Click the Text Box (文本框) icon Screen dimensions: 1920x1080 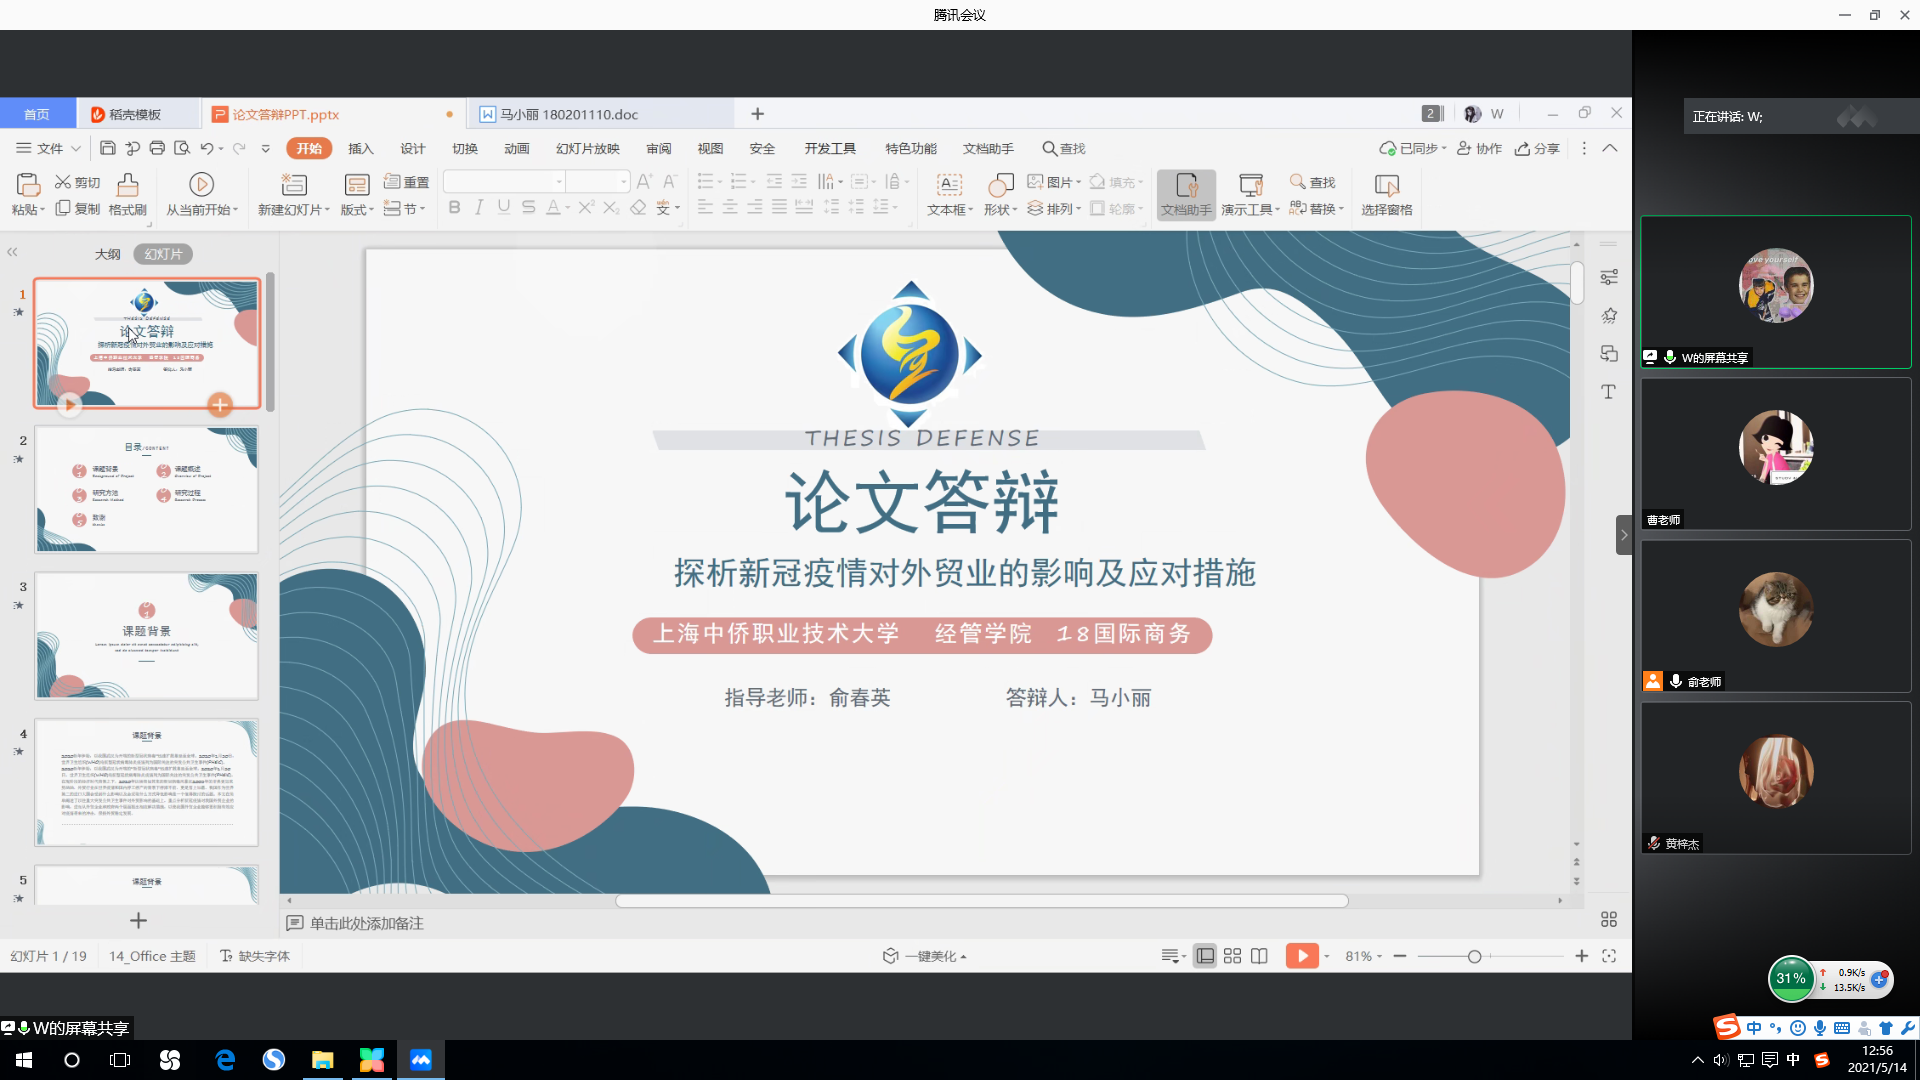pos(948,186)
